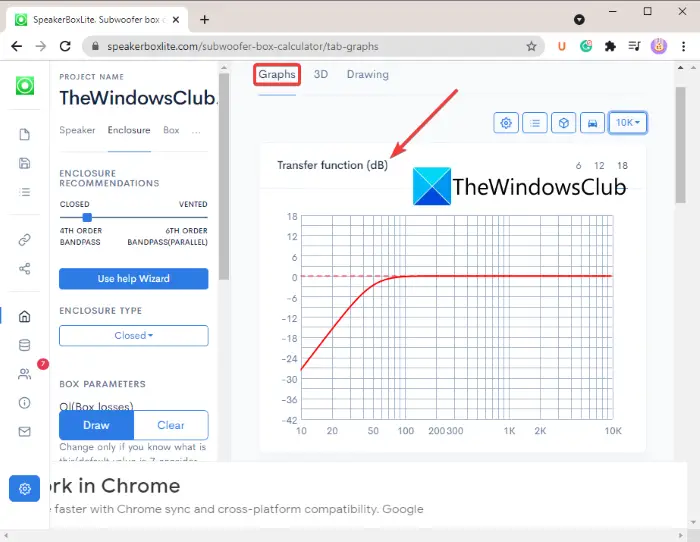This screenshot has height=542, width=700.
Task: Open the media control playlist icon
Action: (634, 46)
